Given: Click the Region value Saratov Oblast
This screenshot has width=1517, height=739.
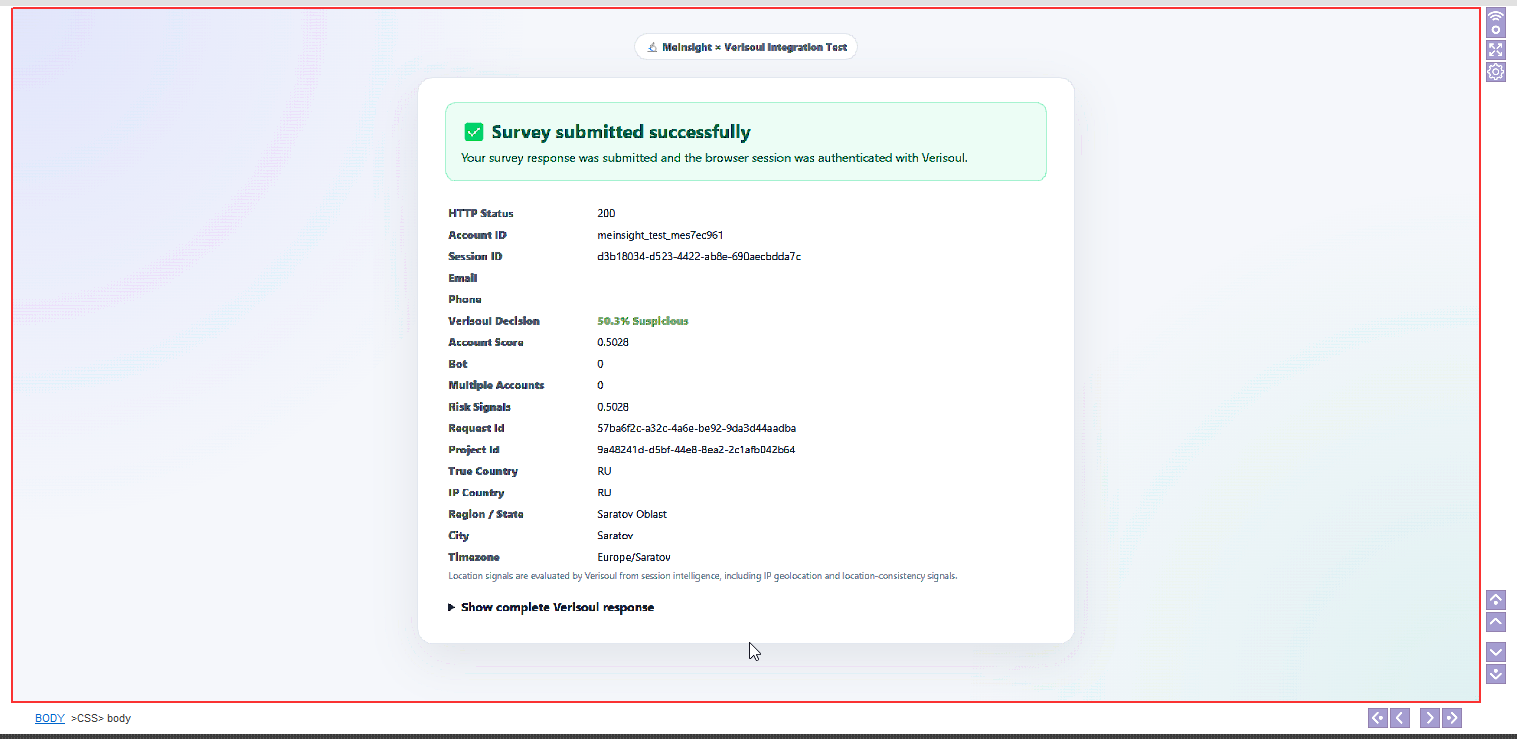Looking at the screenshot, I should coord(632,514).
